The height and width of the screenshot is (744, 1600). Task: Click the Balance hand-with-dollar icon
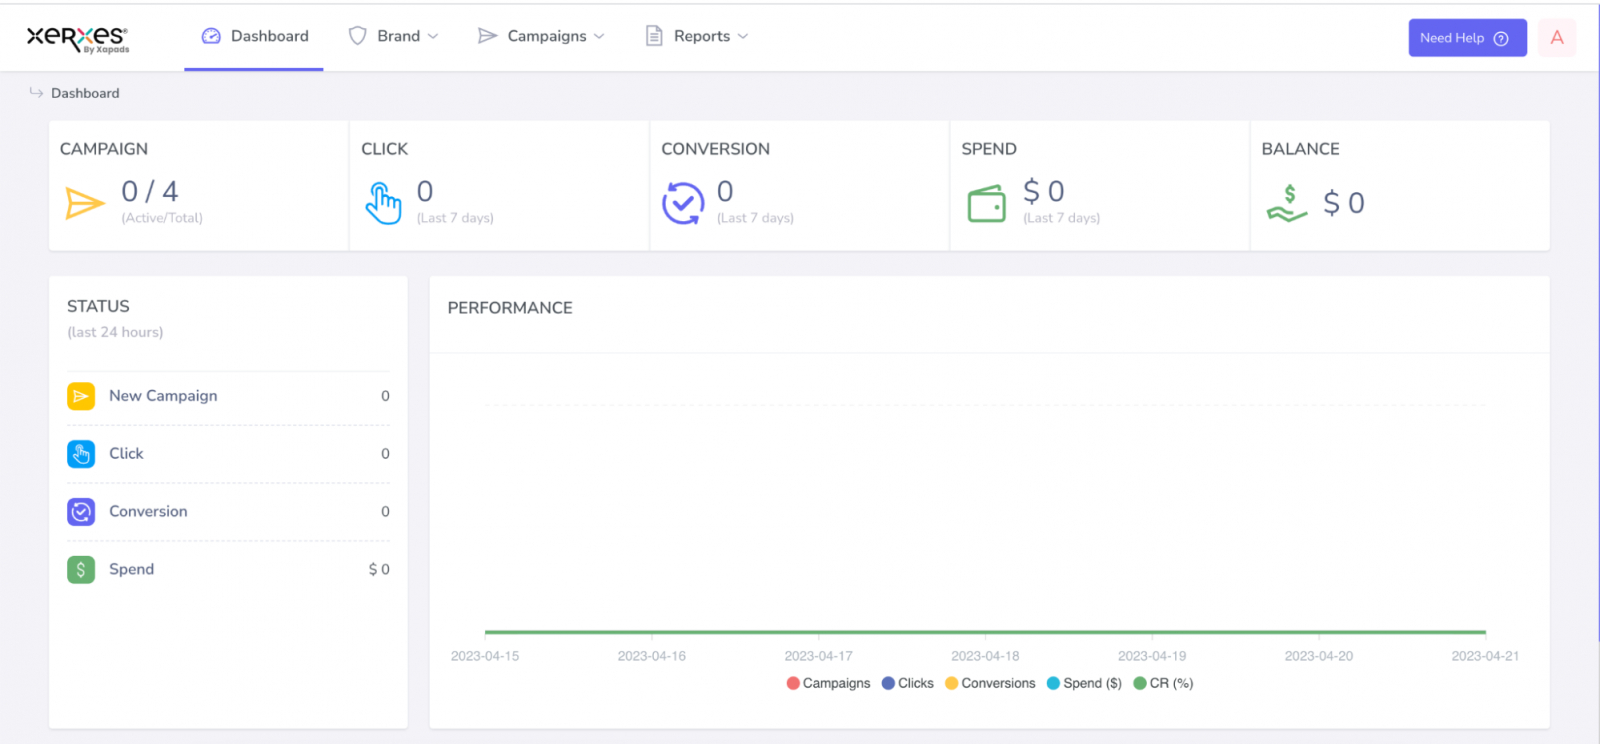coord(1287,203)
